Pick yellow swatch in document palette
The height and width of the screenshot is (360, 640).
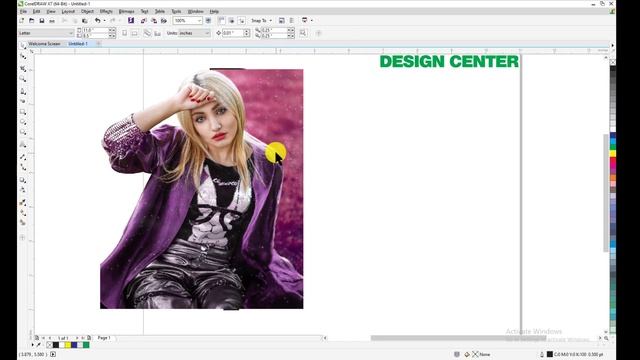tap(68, 345)
